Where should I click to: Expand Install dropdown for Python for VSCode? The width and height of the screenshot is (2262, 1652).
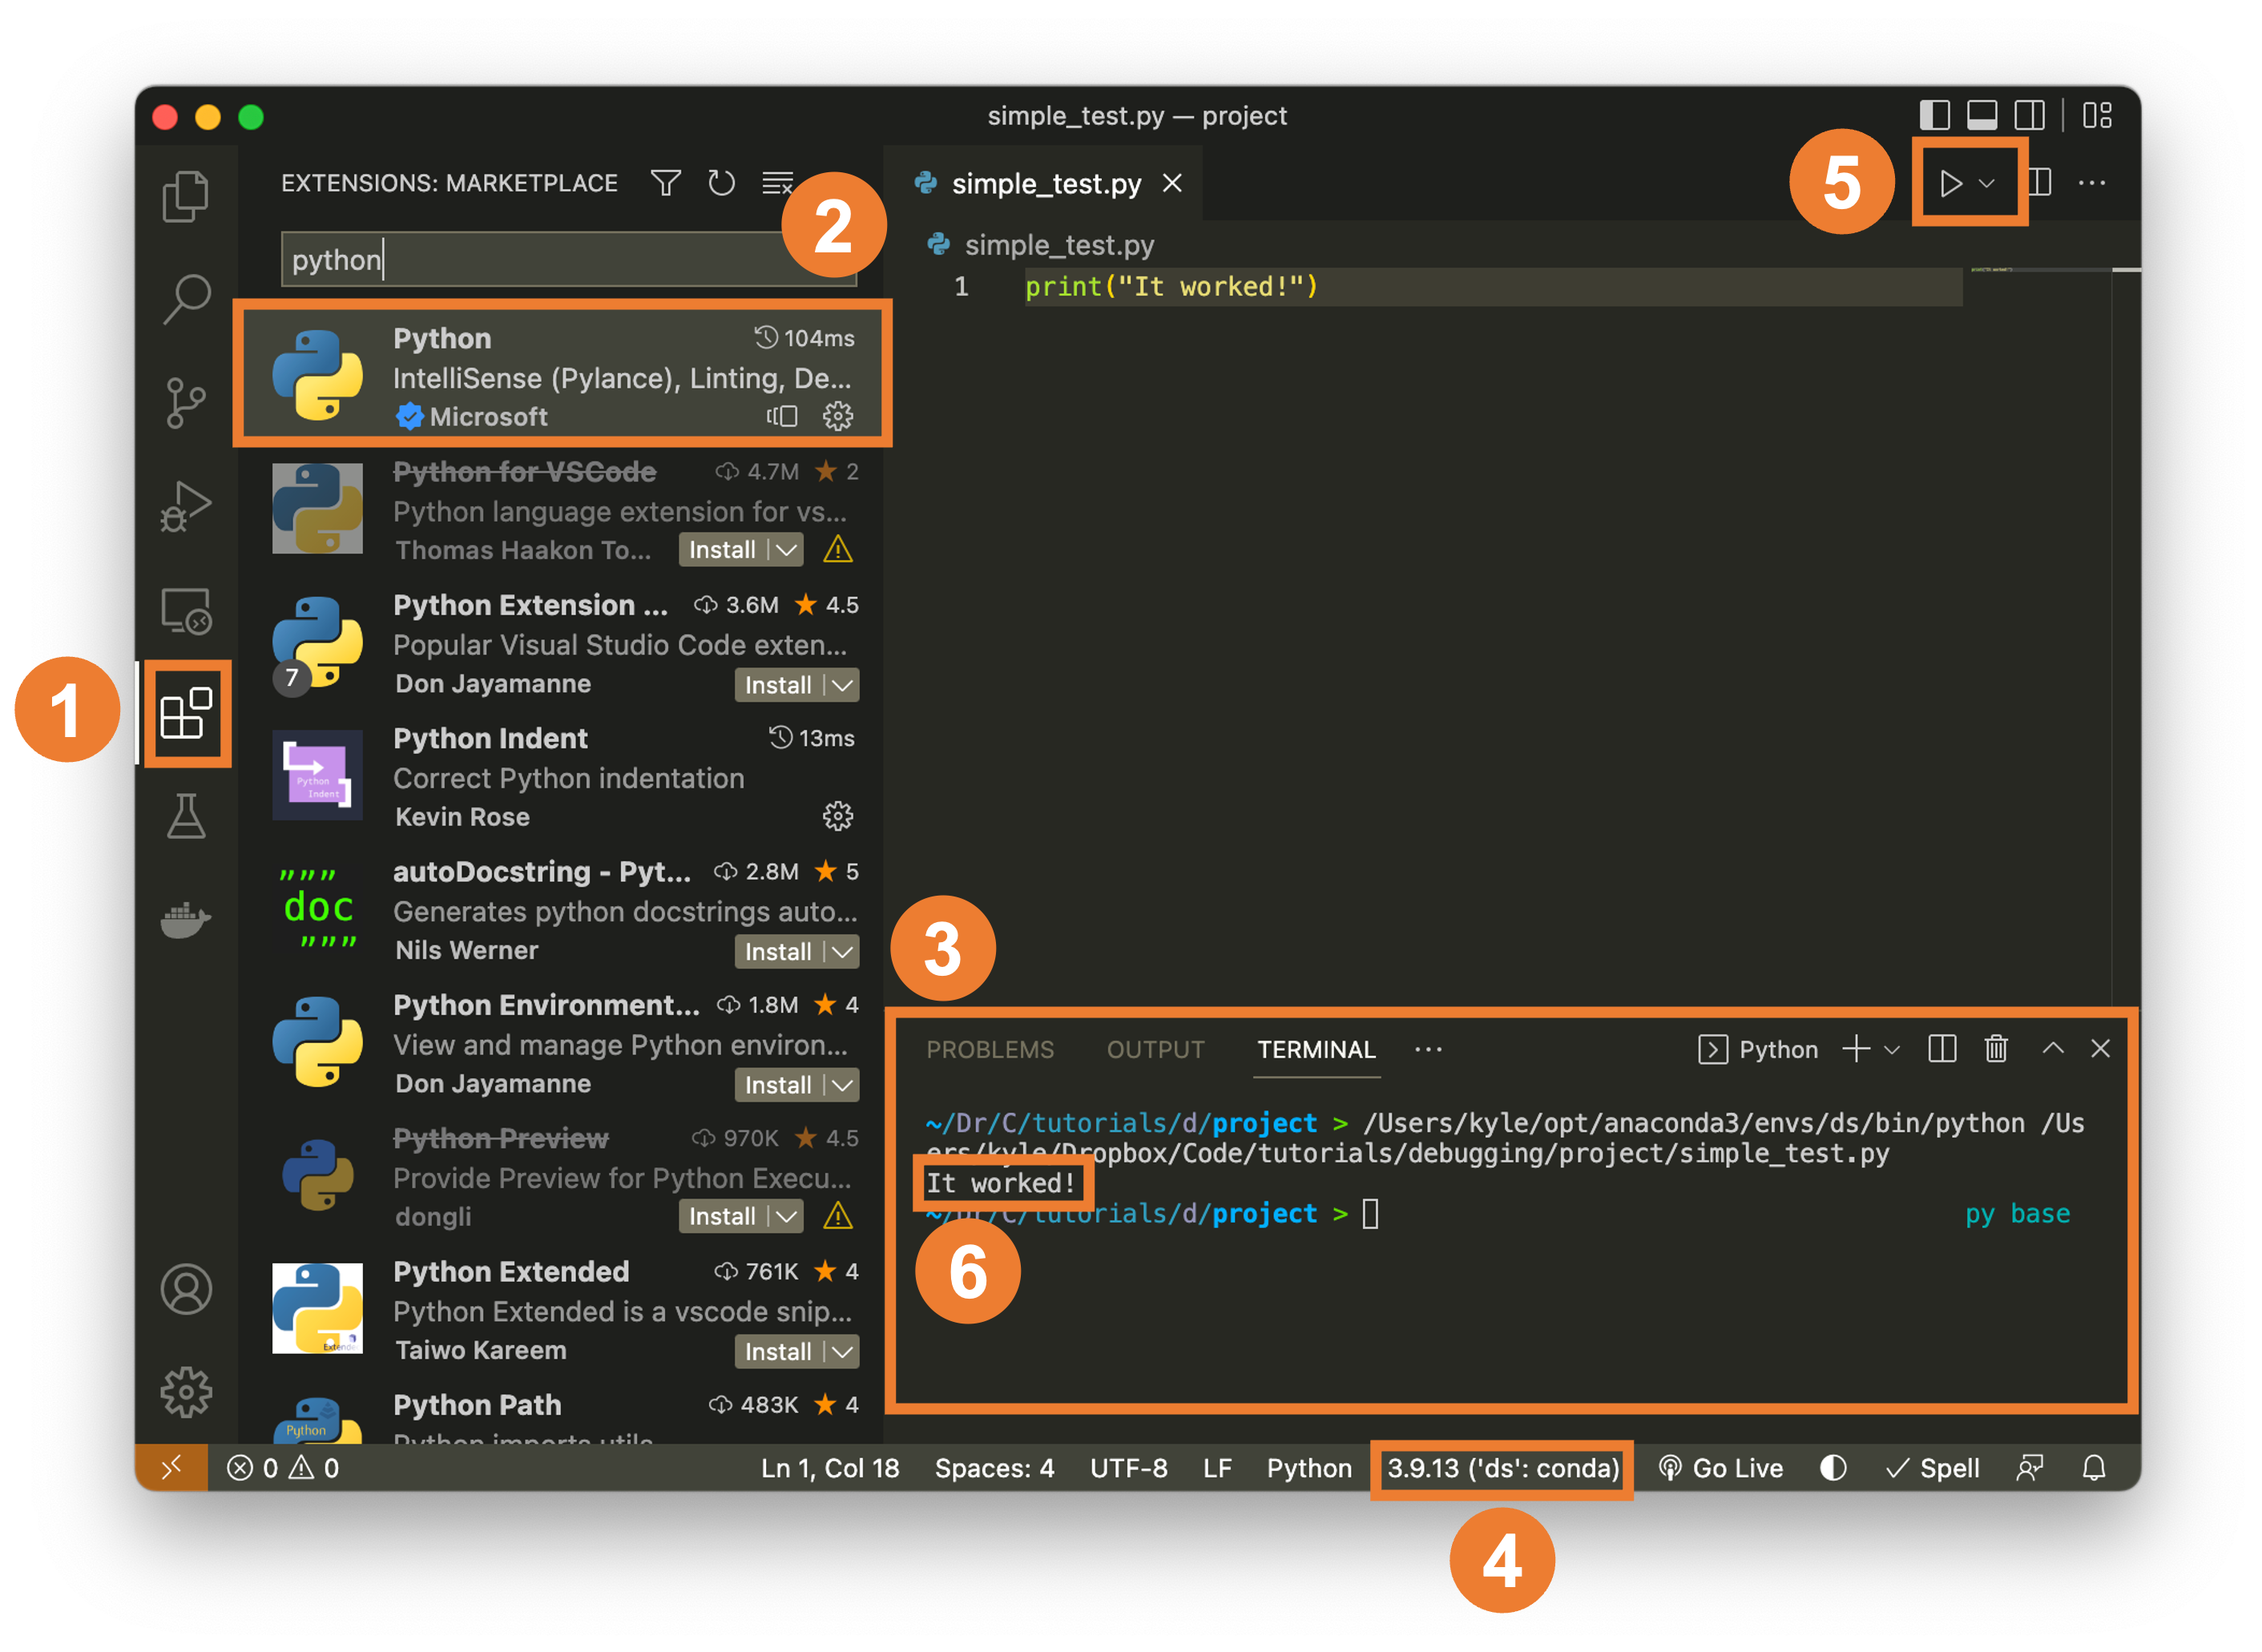(x=787, y=550)
